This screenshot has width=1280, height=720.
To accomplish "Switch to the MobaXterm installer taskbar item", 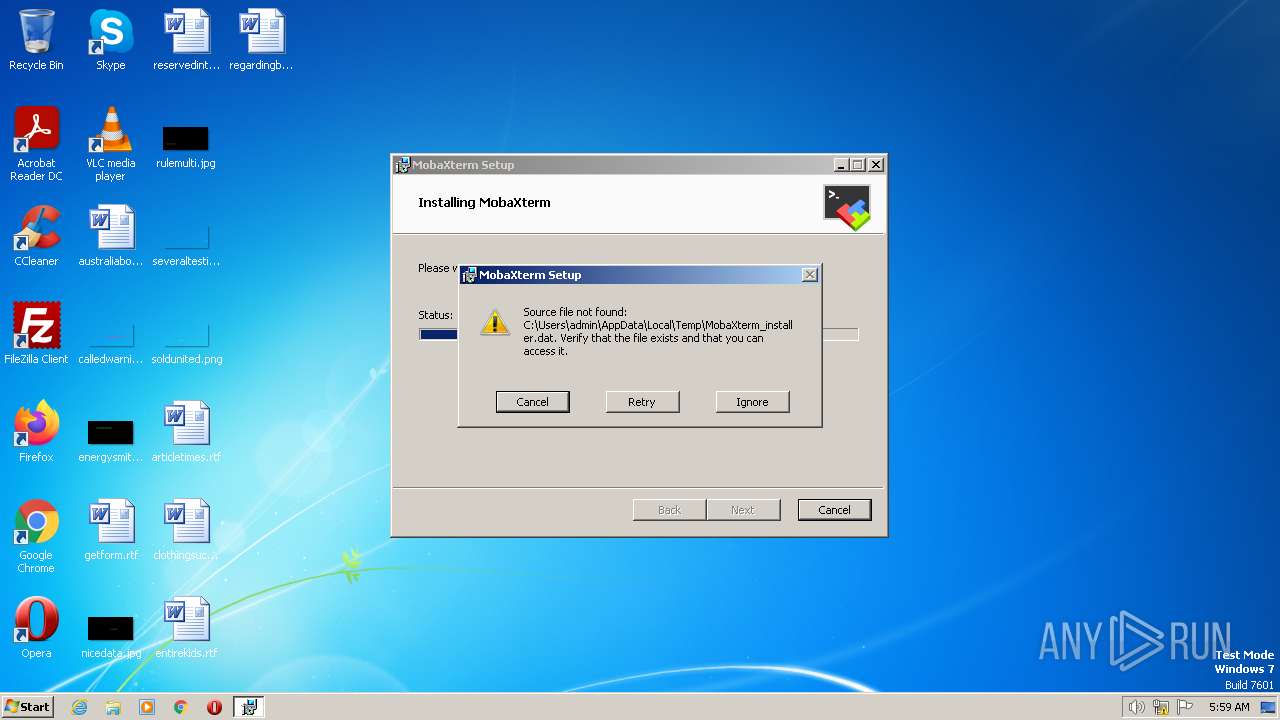I will [248, 707].
